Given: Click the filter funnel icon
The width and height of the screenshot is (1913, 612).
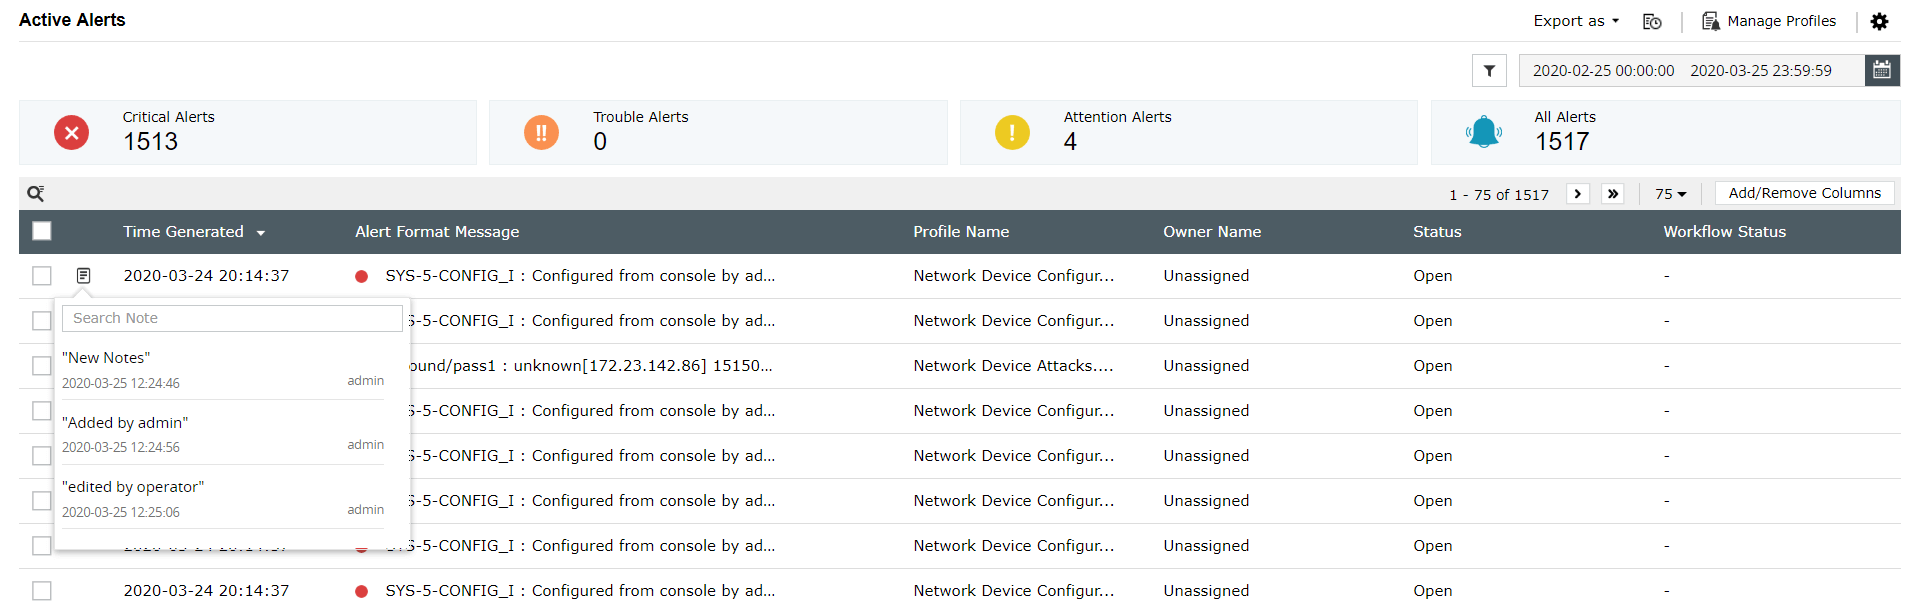Looking at the screenshot, I should (x=1489, y=71).
